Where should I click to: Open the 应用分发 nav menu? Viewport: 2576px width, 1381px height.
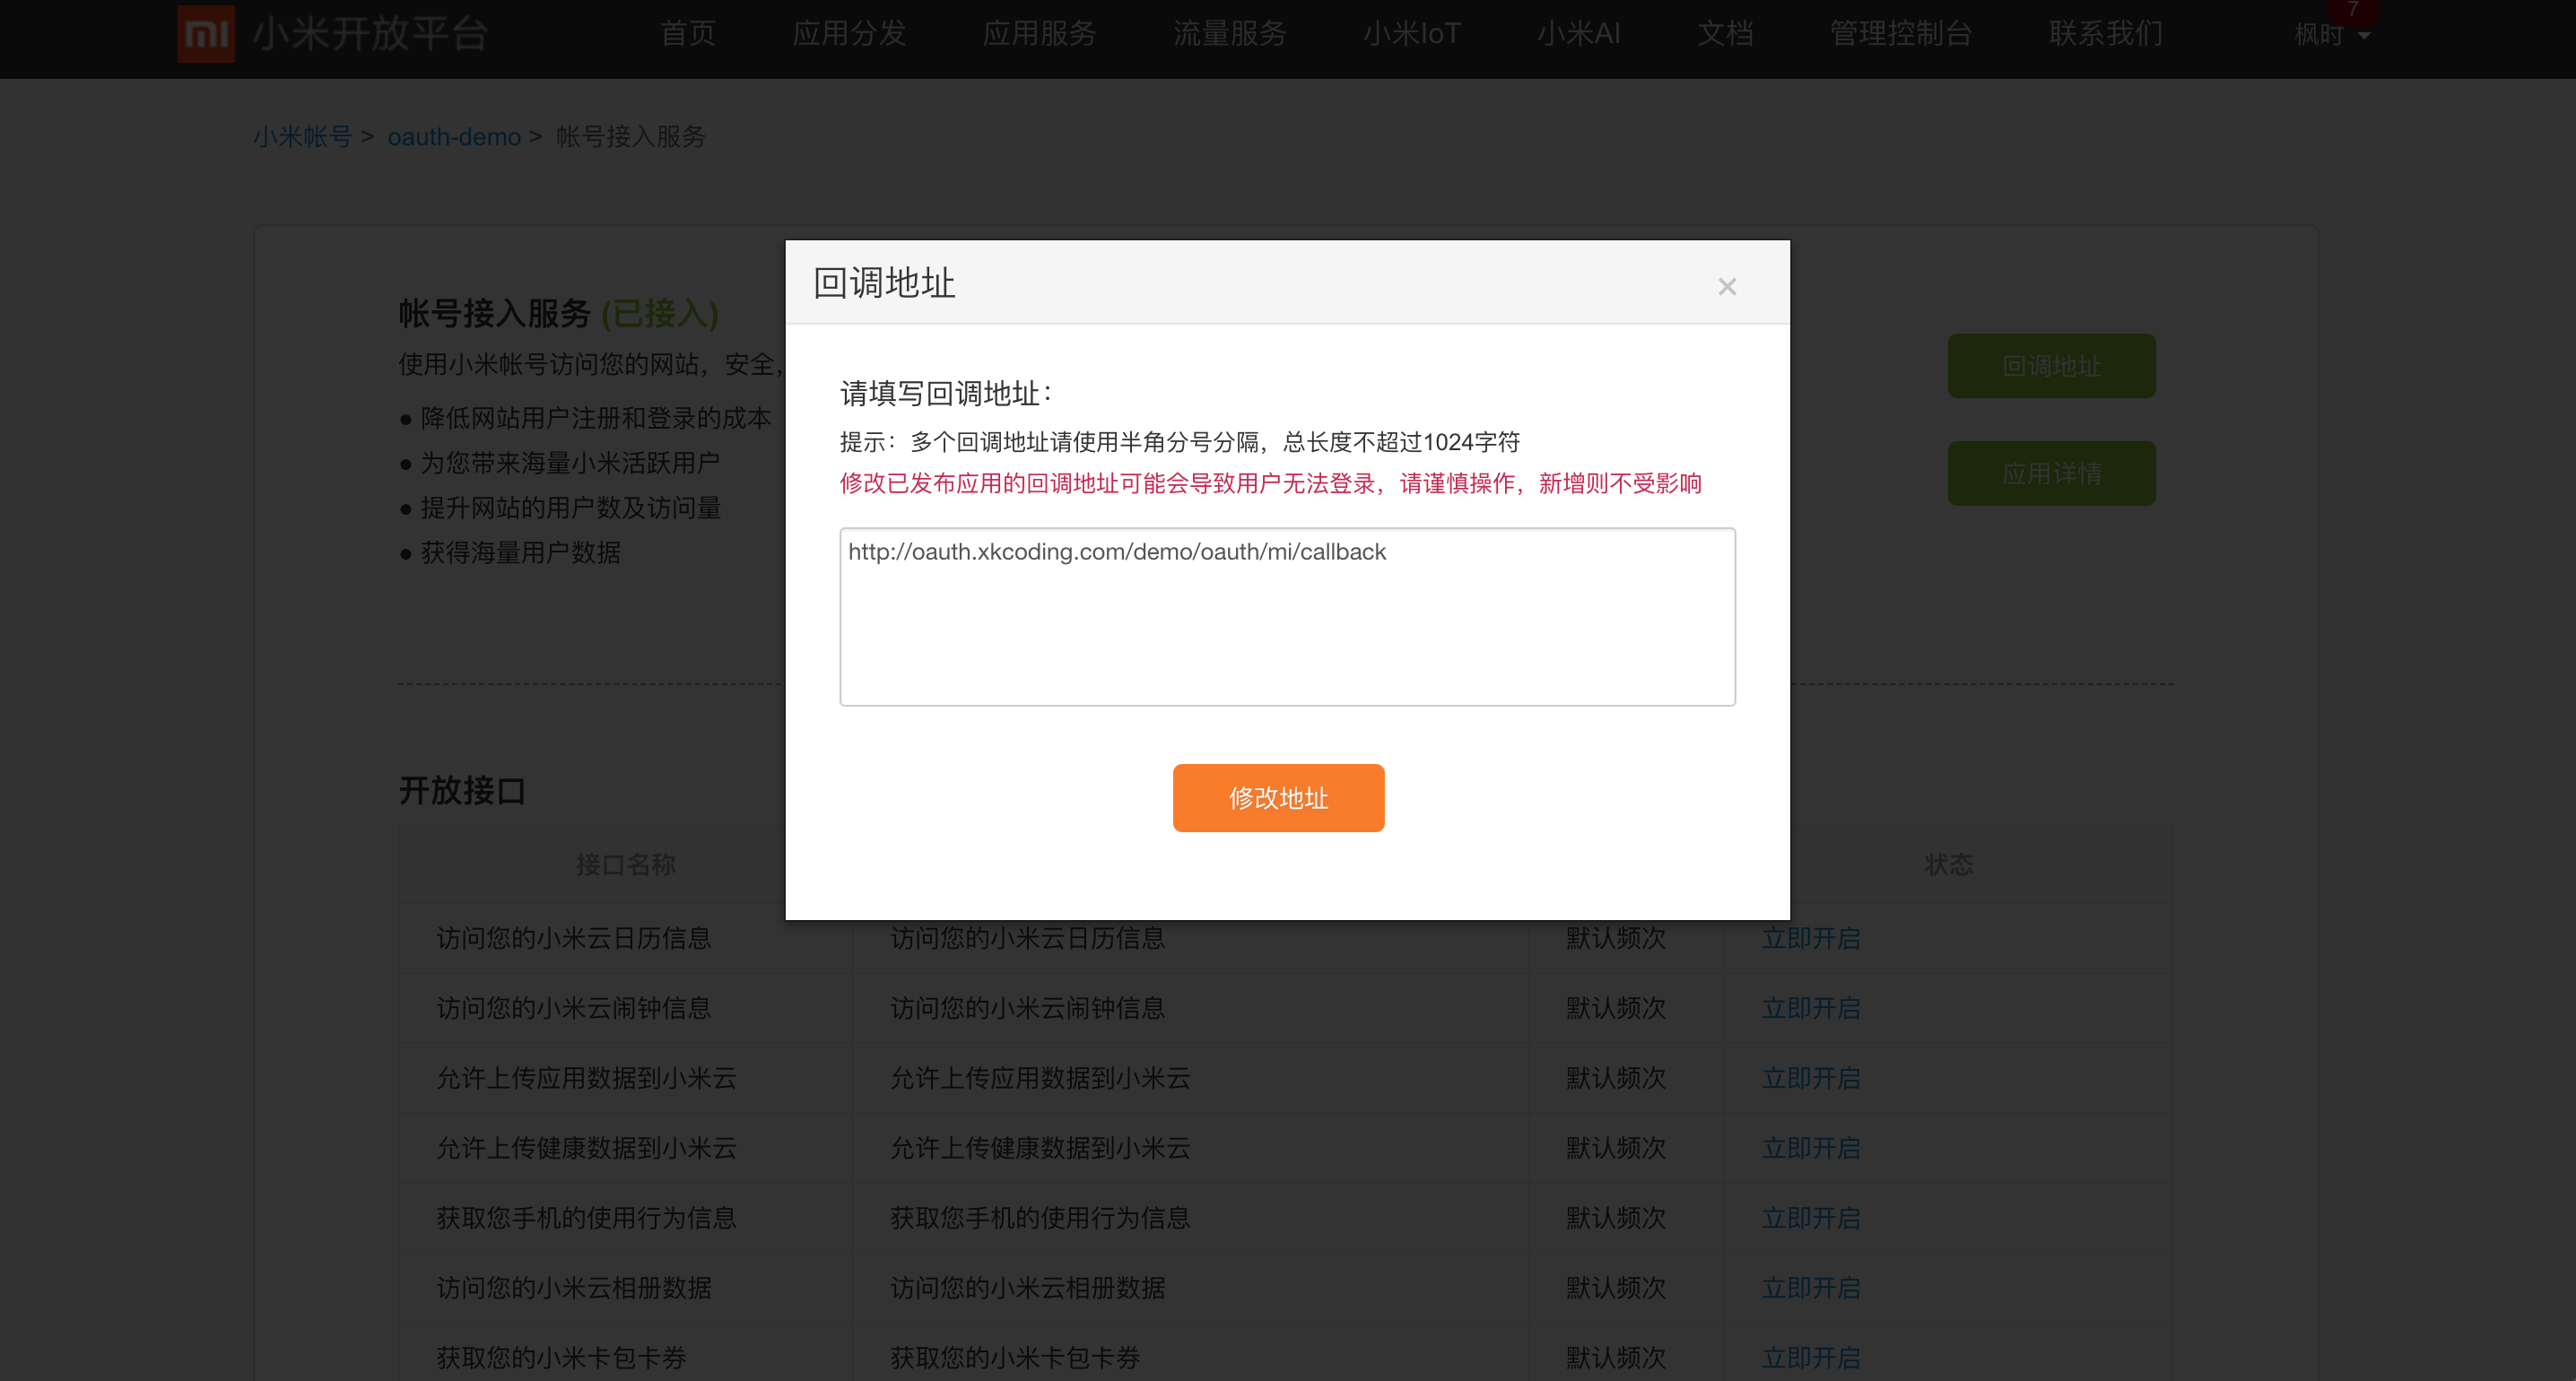tap(849, 34)
